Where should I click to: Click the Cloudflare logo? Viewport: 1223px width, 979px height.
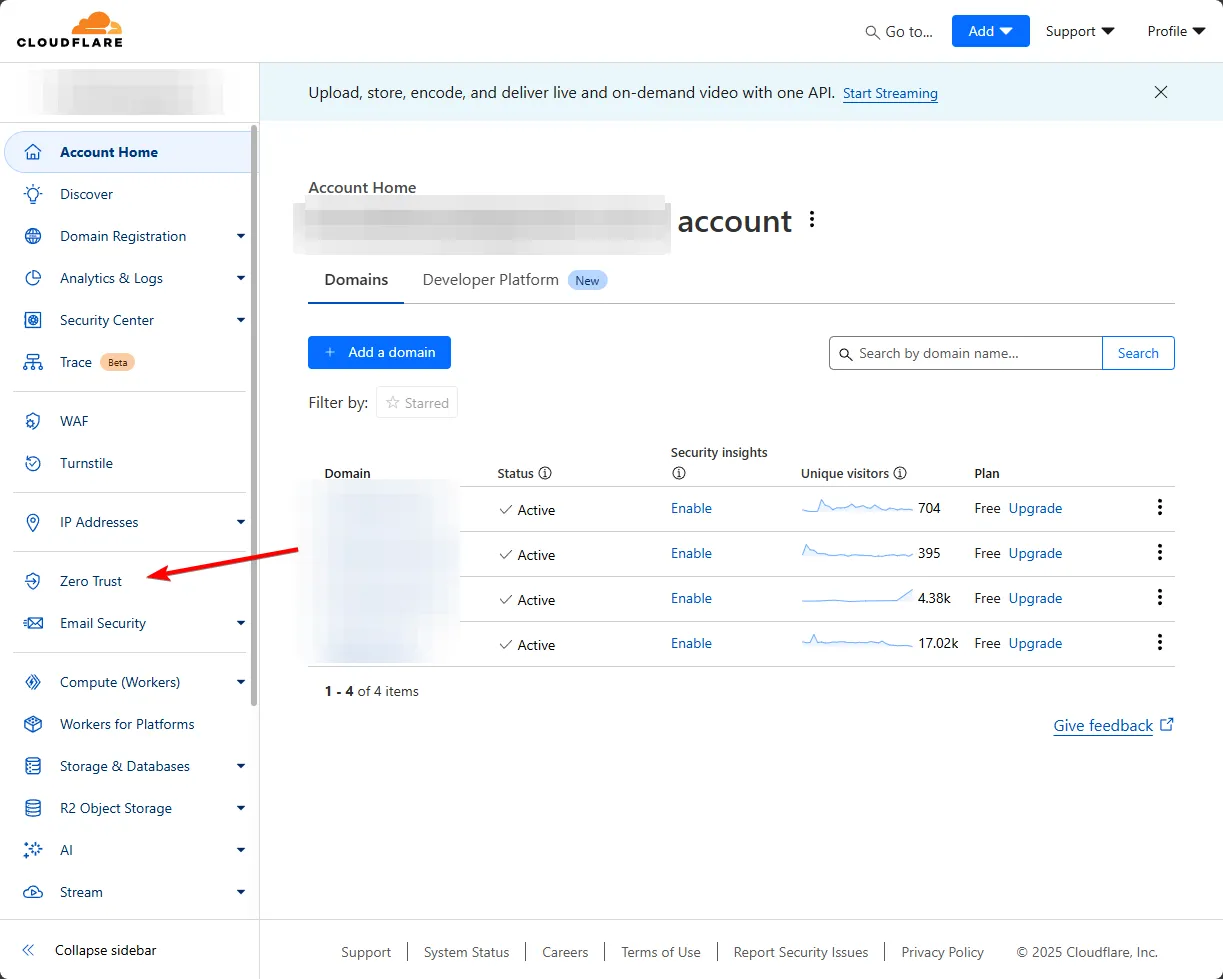[x=69, y=30]
